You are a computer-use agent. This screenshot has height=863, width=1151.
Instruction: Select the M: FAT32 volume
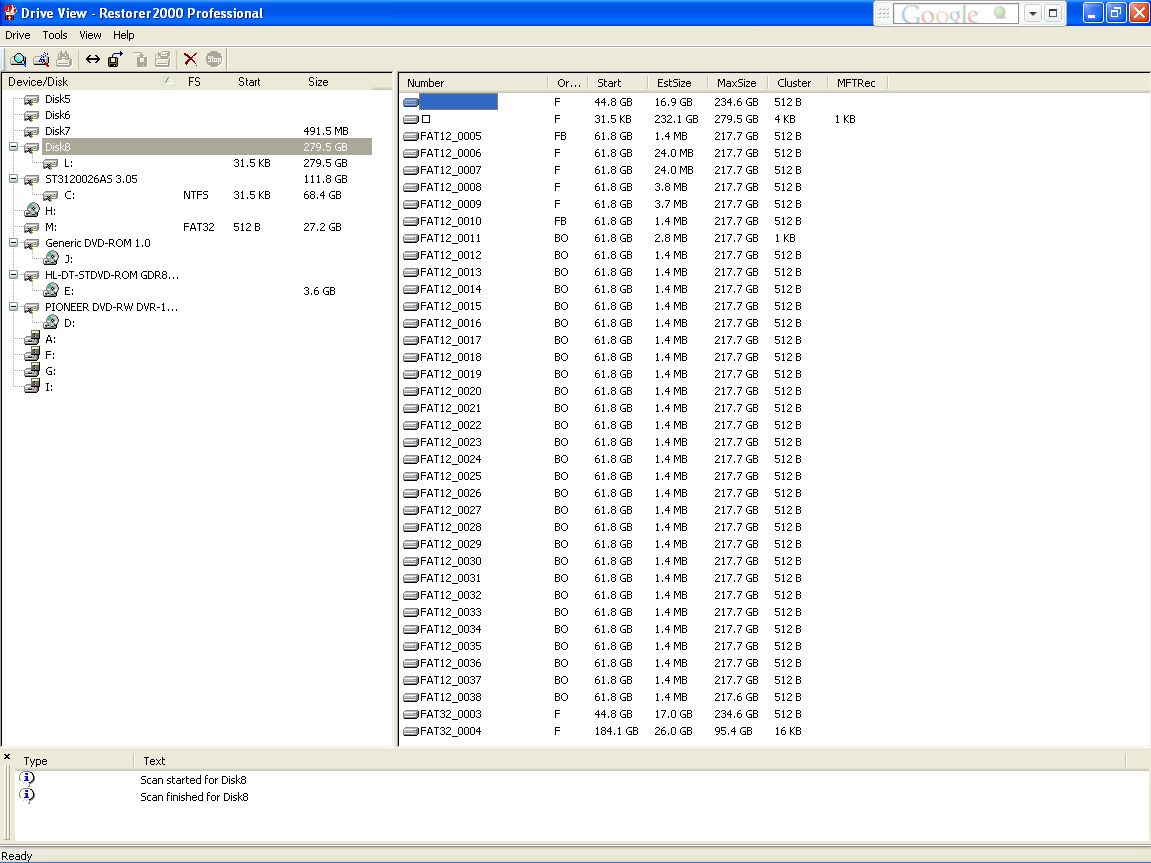(51, 227)
